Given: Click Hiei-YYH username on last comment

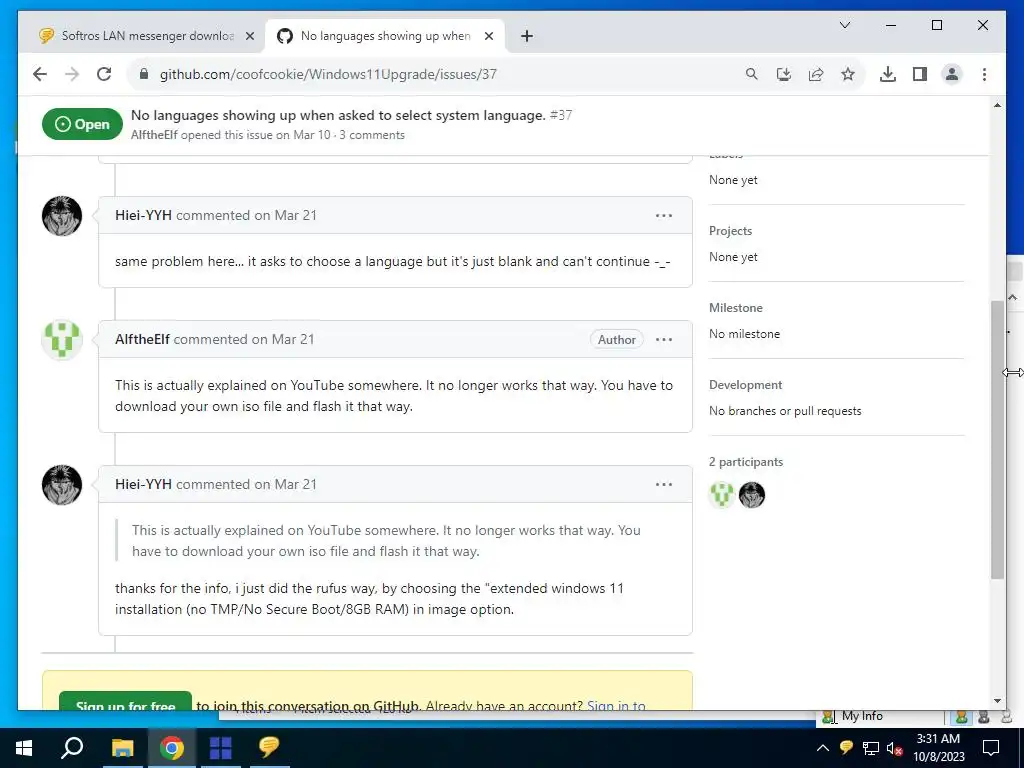Looking at the screenshot, I should [x=143, y=484].
